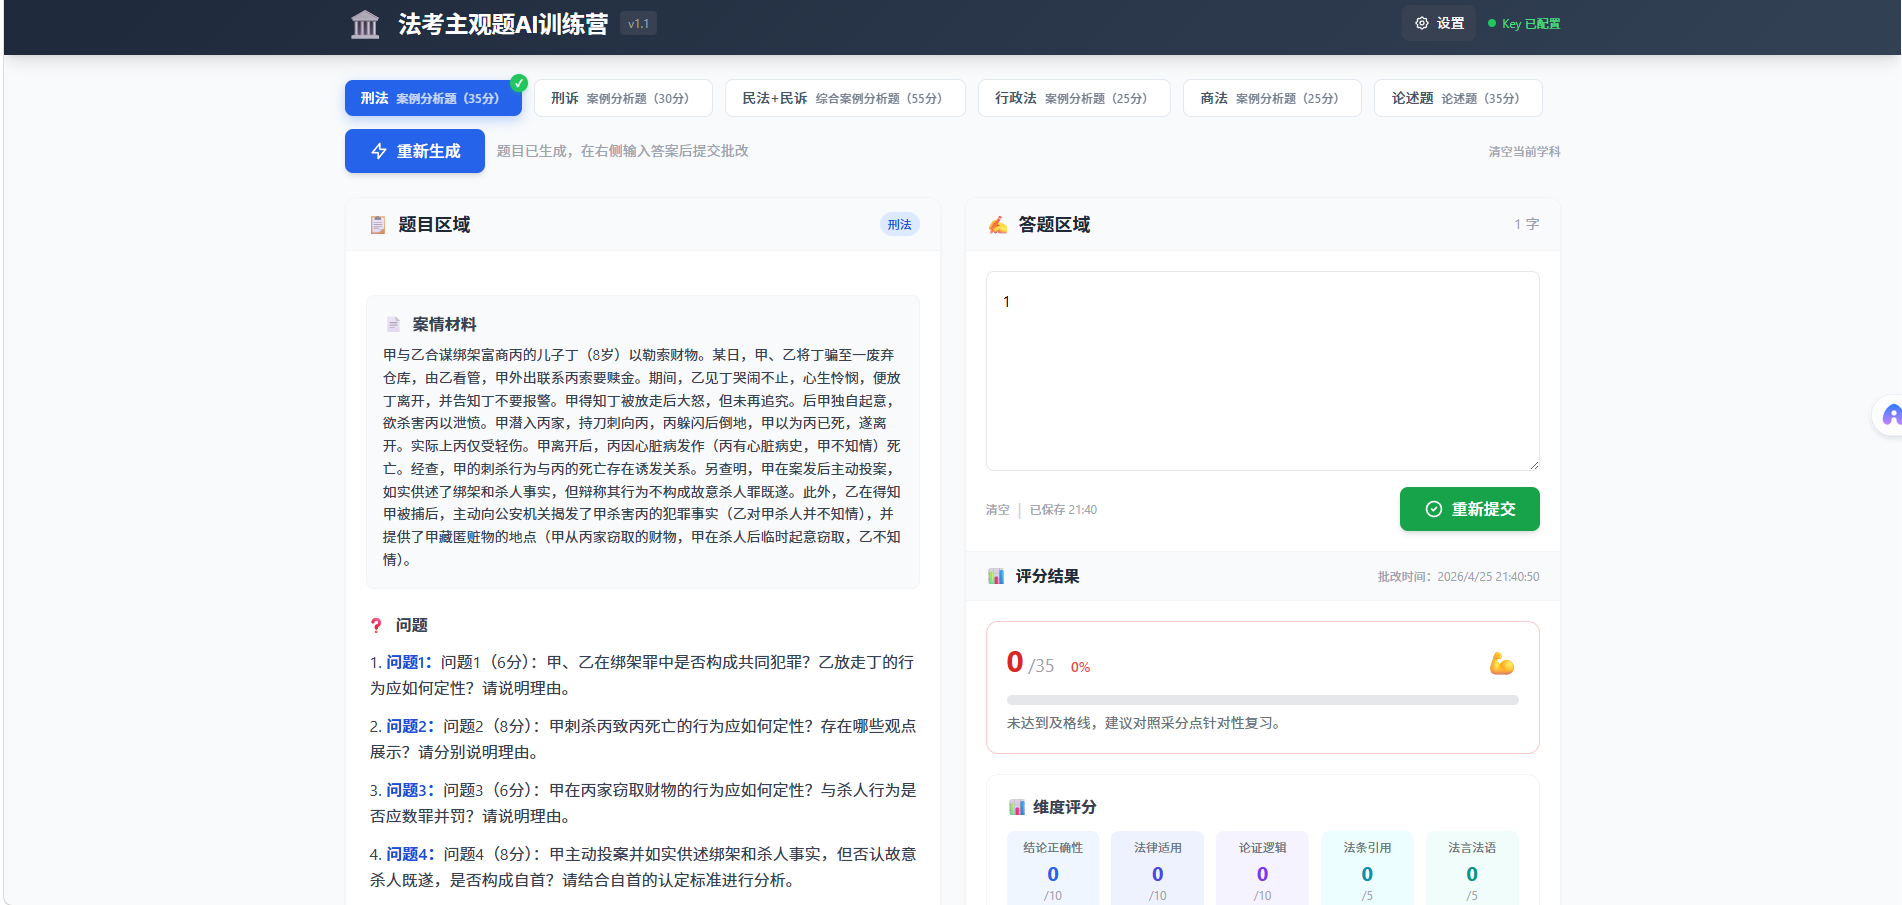The width and height of the screenshot is (1902, 905).
Task: Click the flexed arm icon in score card
Action: pos(1501,664)
